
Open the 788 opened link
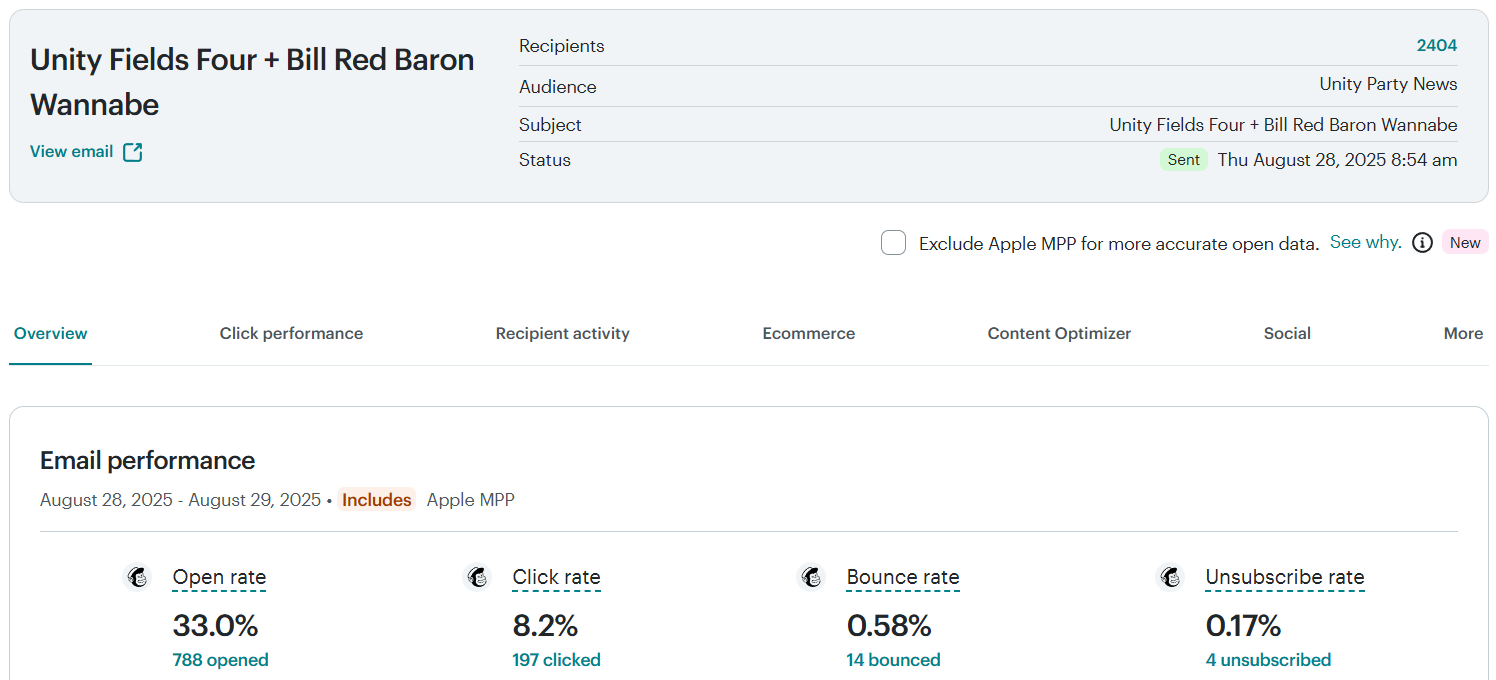(220, 660)
